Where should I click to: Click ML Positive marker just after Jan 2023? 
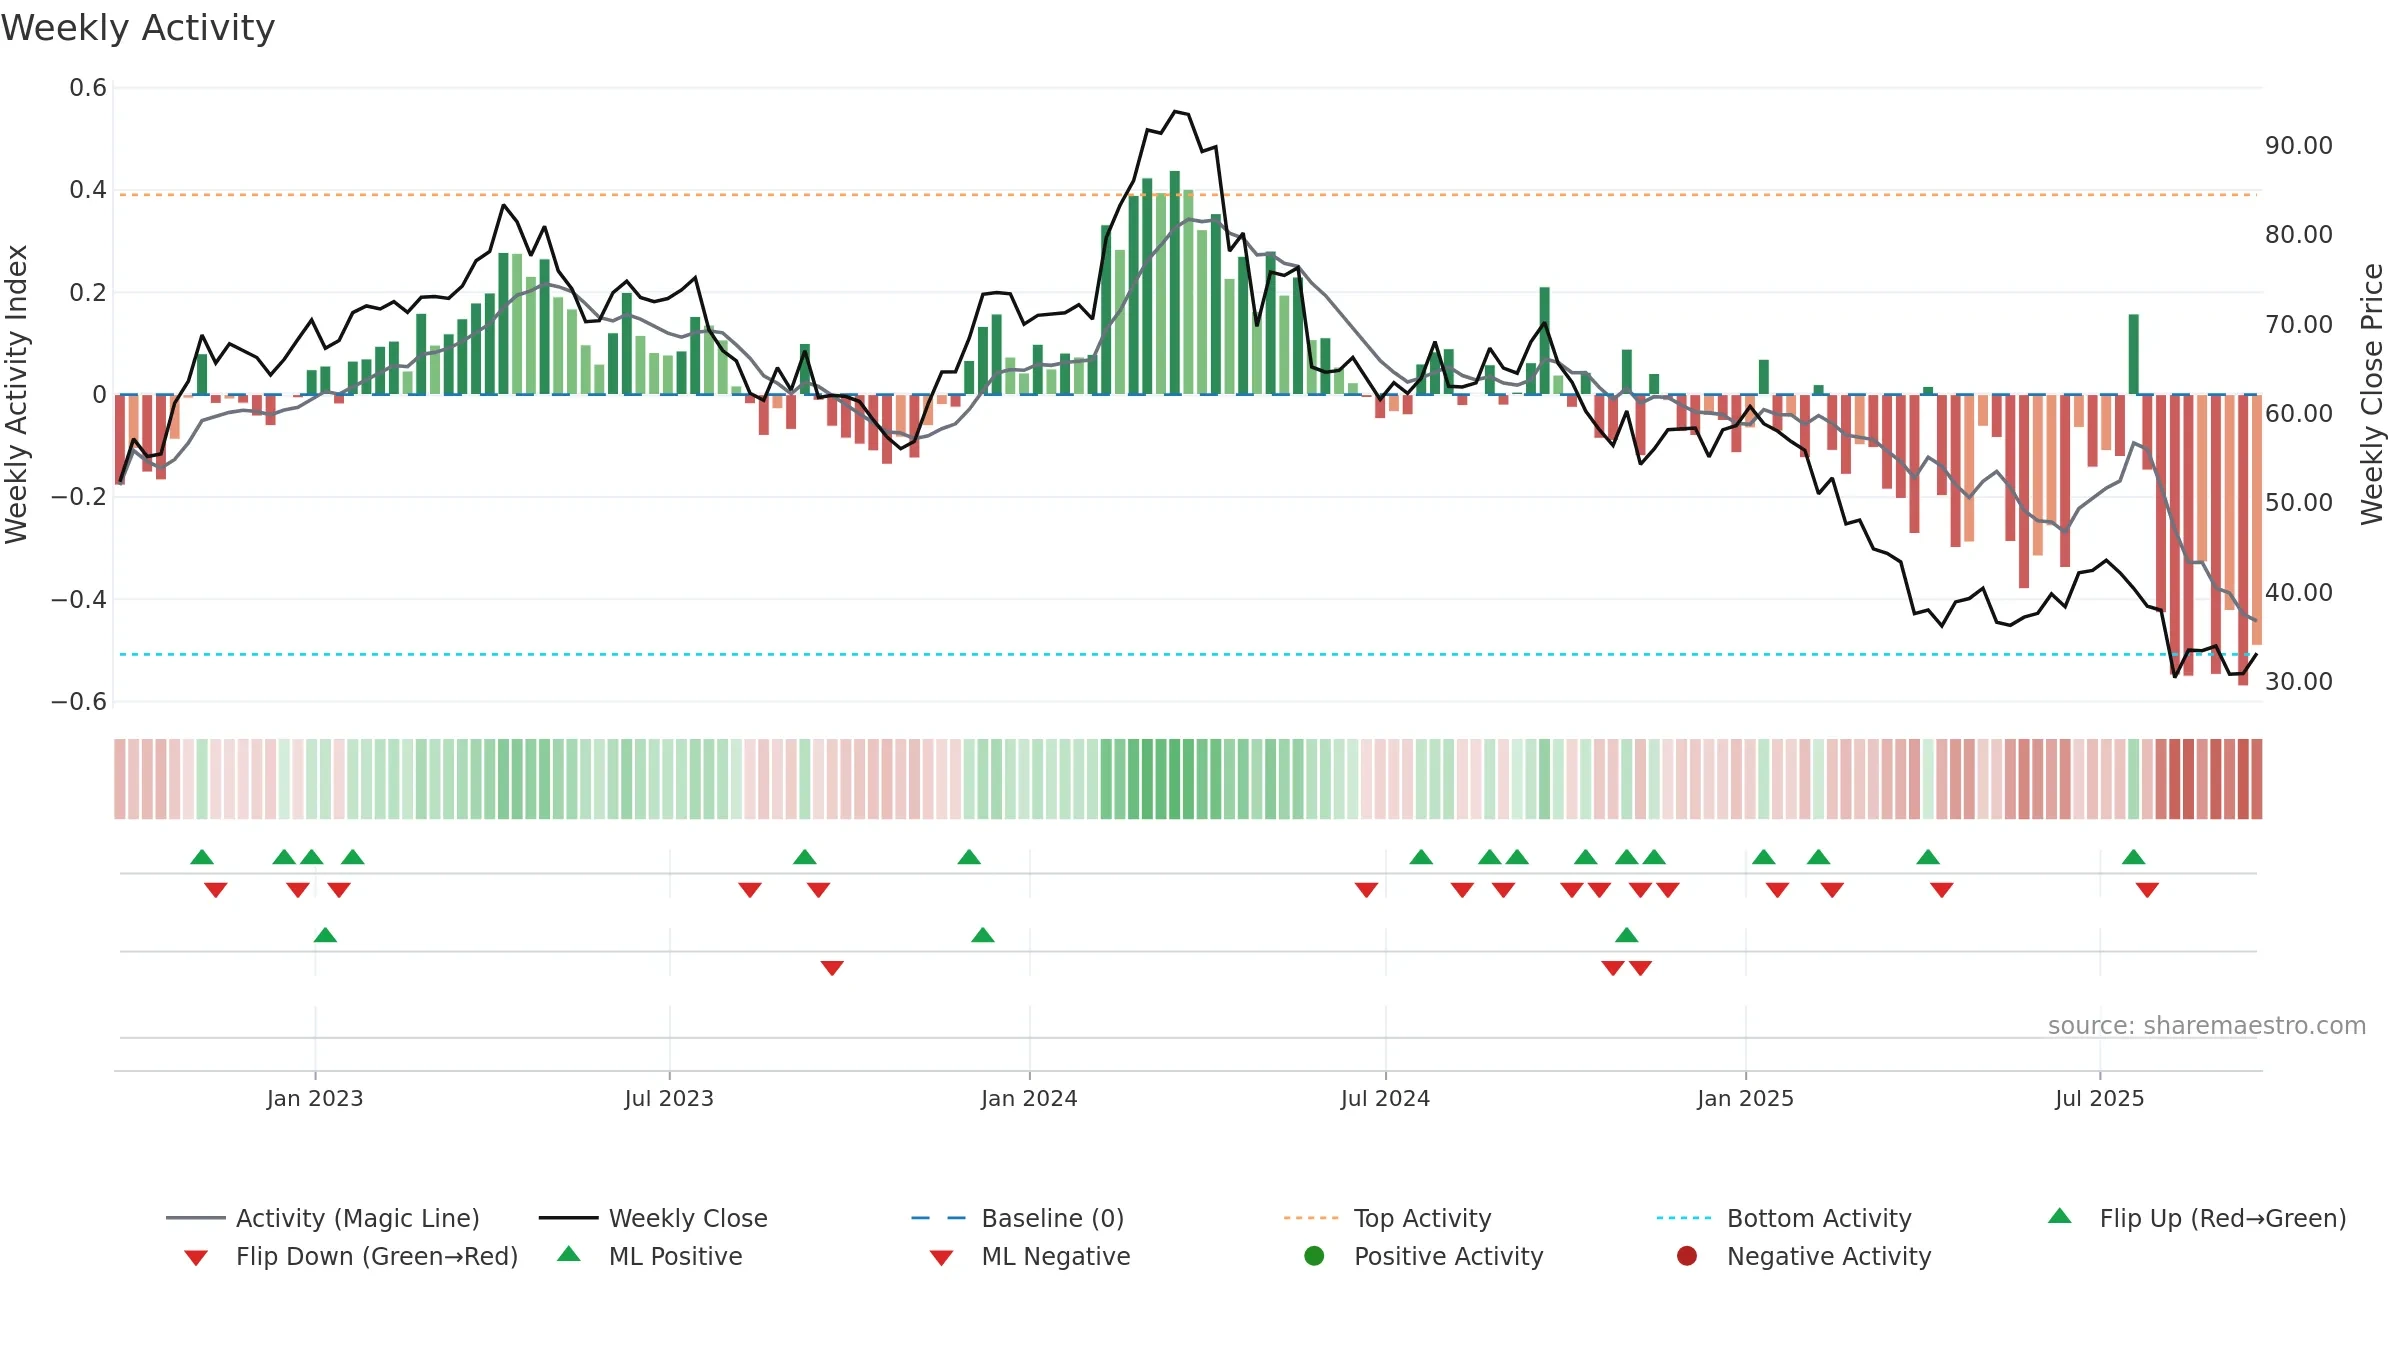[x=325, y=935]
